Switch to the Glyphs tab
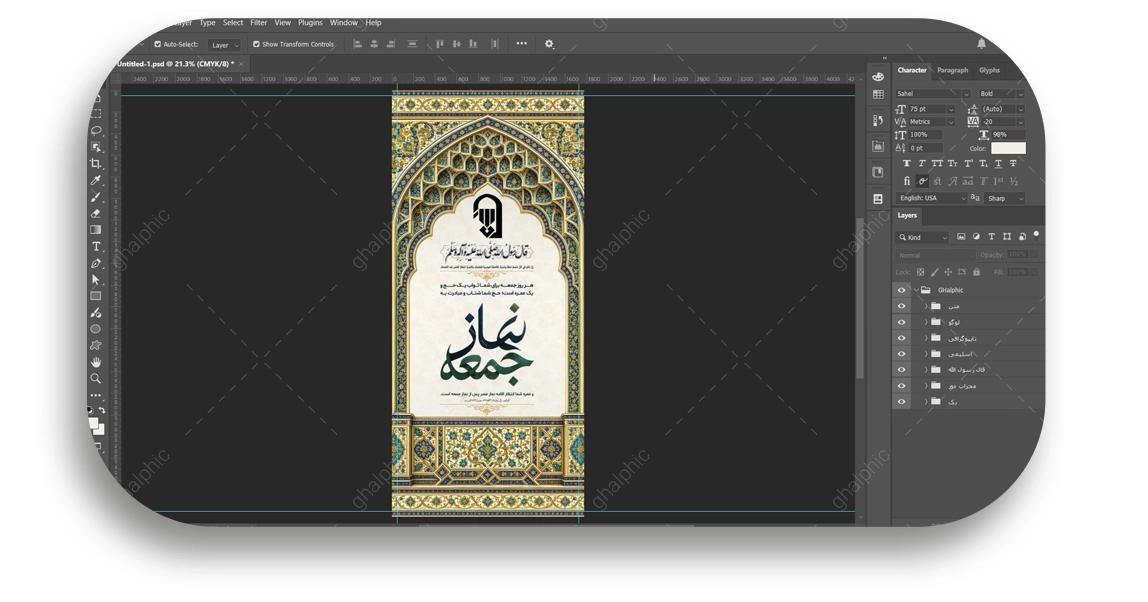Screen dimensions: 1148x602 [x=989, y=70]
